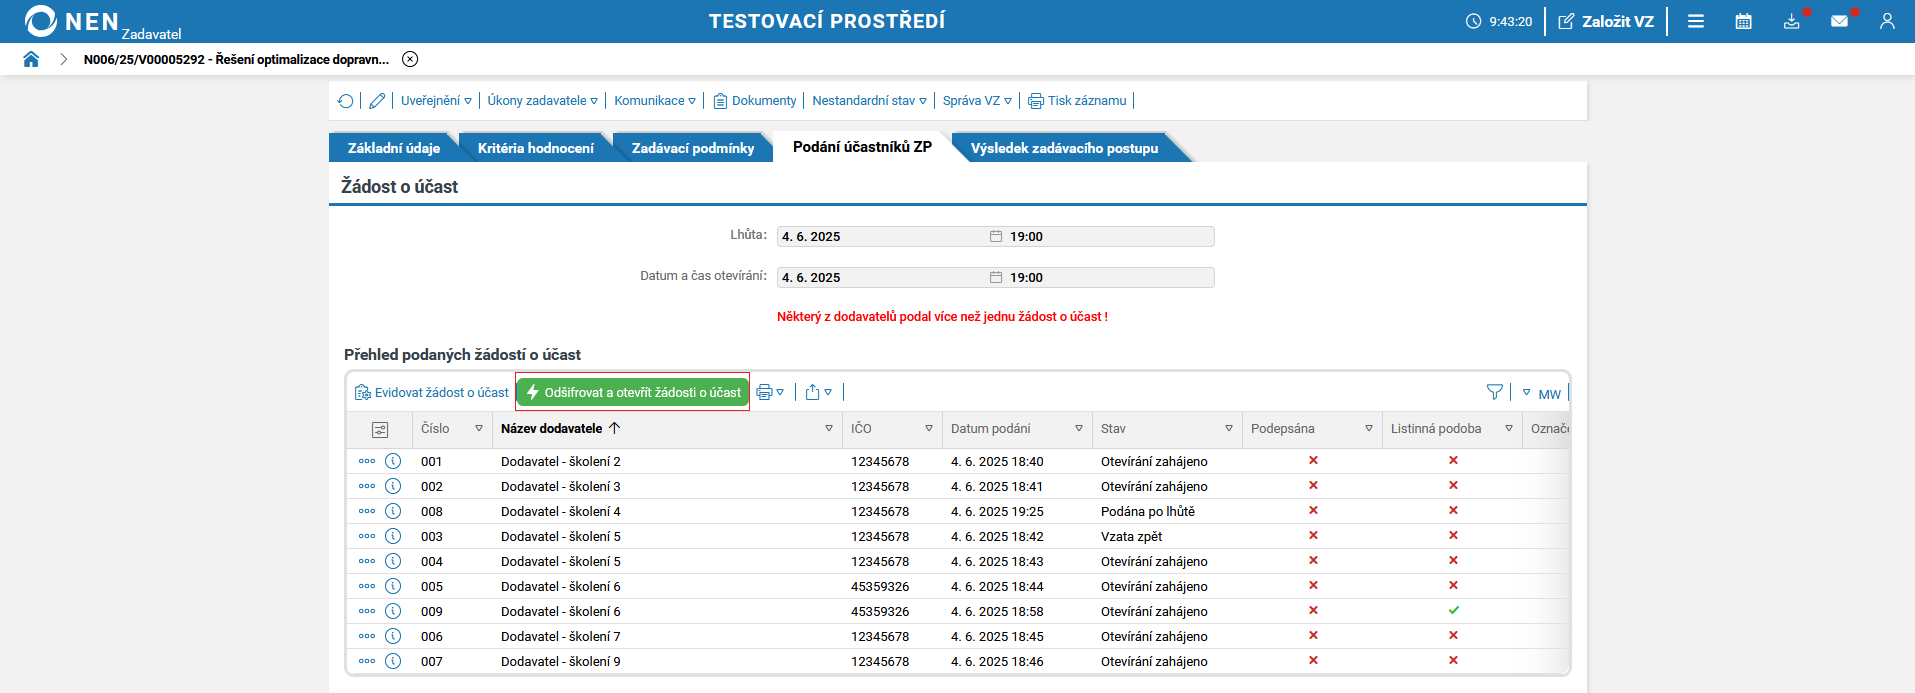Open filter dropdown on Název dodavatele column
Screen dimensions: 1915x693
[829, 429]
